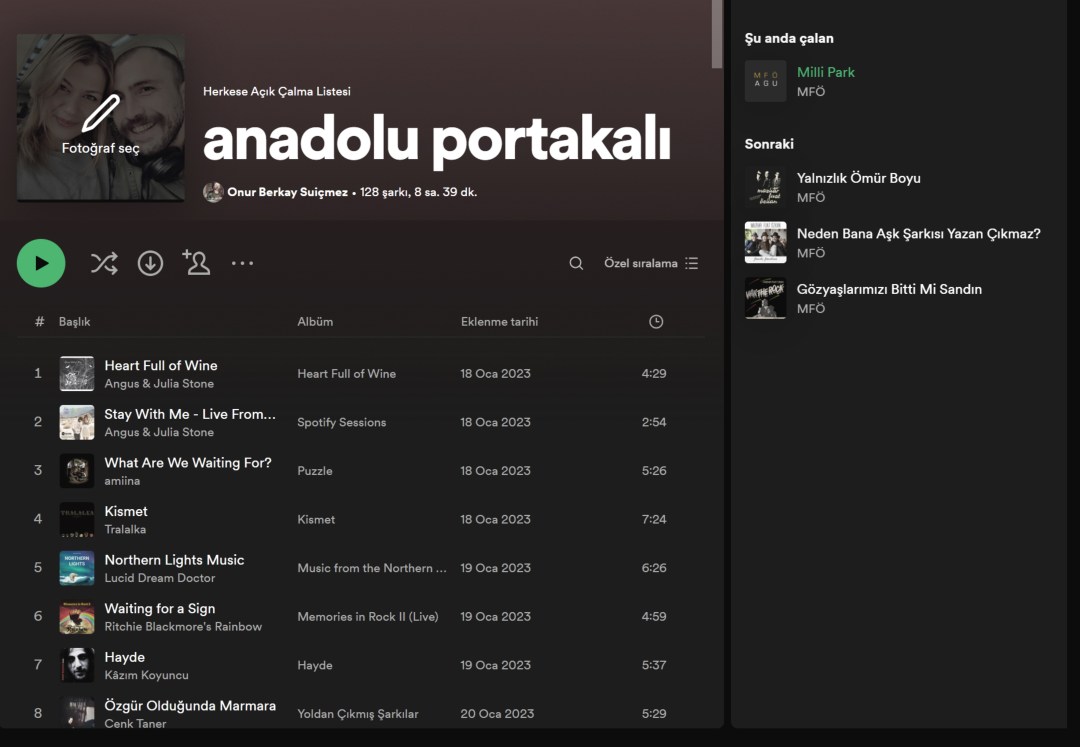Sort tracks by the Başlık column
The image size is (1080, 747).
click(74, 321)
